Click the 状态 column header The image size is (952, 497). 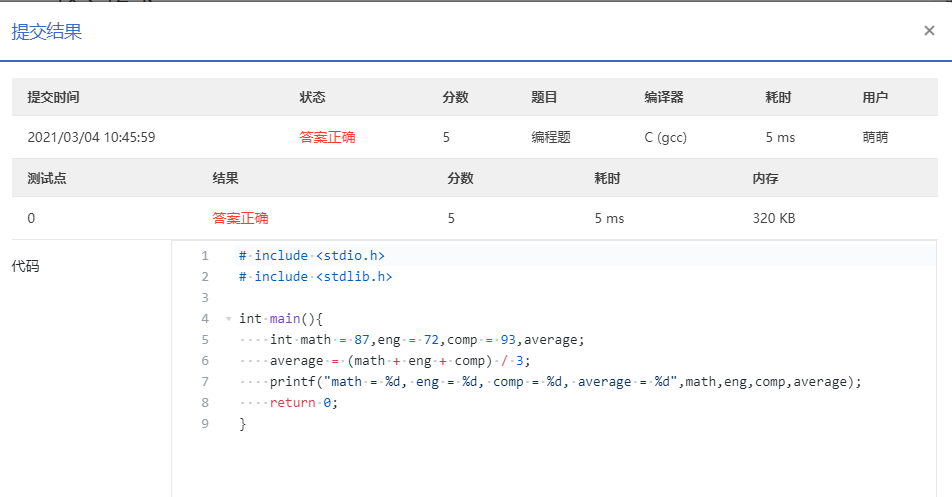[313, 97]
